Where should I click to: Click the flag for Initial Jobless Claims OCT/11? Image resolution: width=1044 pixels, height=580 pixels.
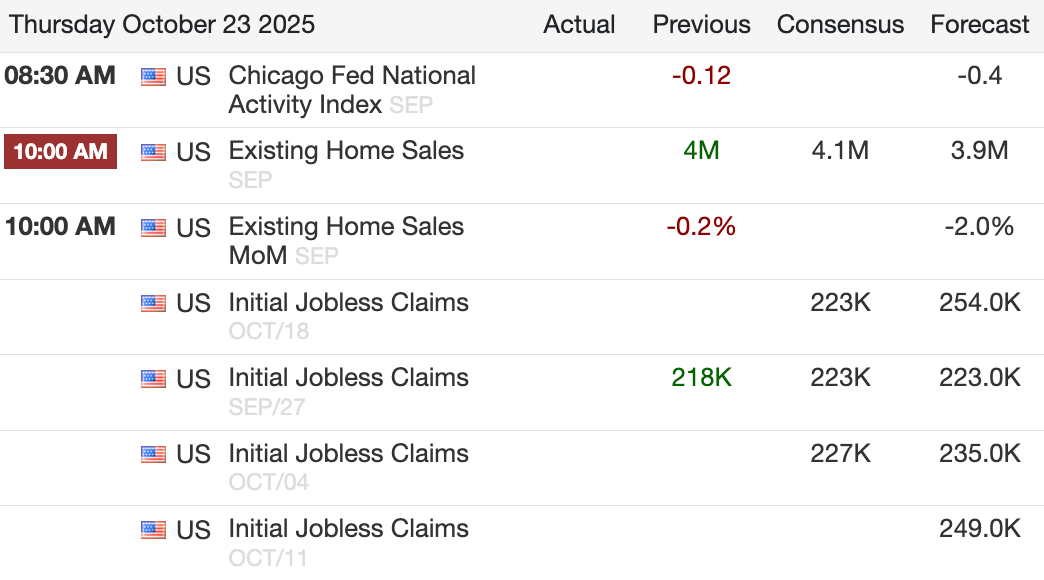click(153, 530)
